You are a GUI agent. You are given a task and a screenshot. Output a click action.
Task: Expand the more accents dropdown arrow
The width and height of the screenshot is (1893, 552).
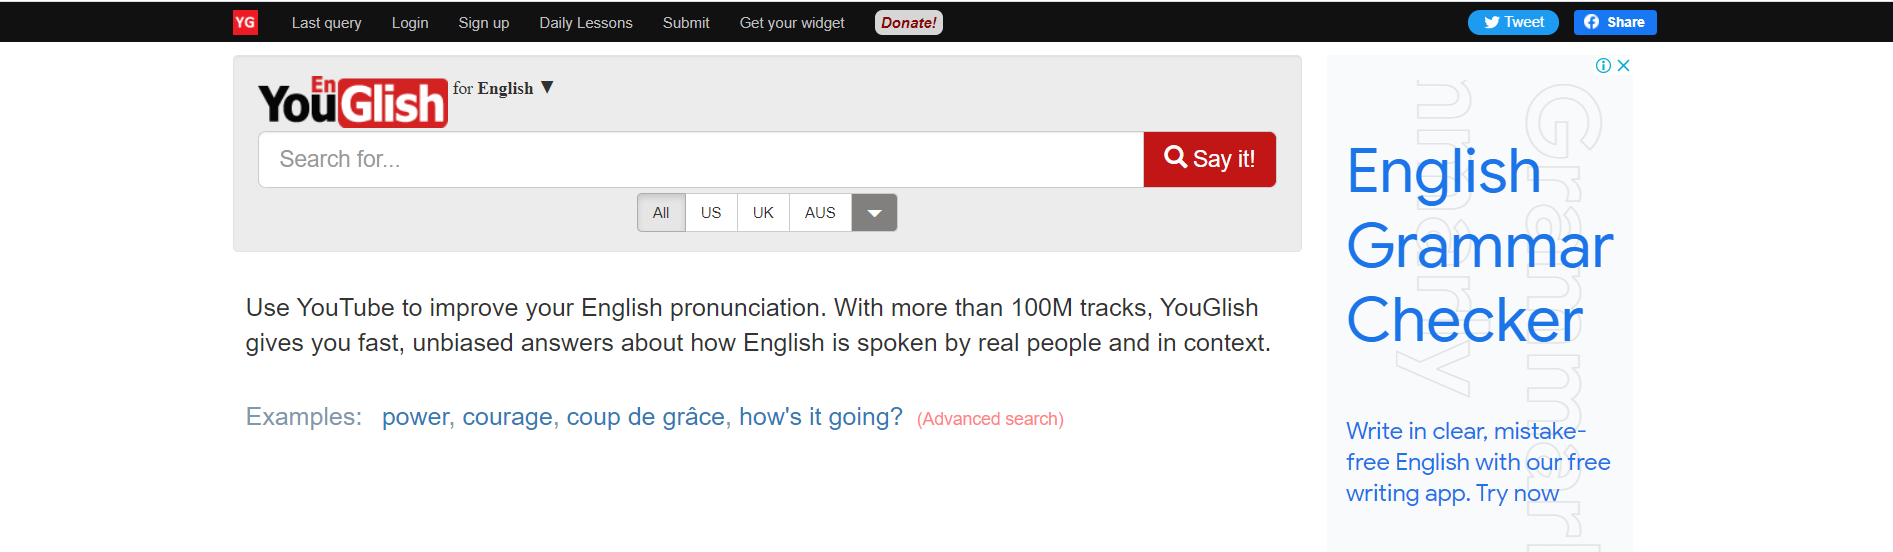pos(874,212)
